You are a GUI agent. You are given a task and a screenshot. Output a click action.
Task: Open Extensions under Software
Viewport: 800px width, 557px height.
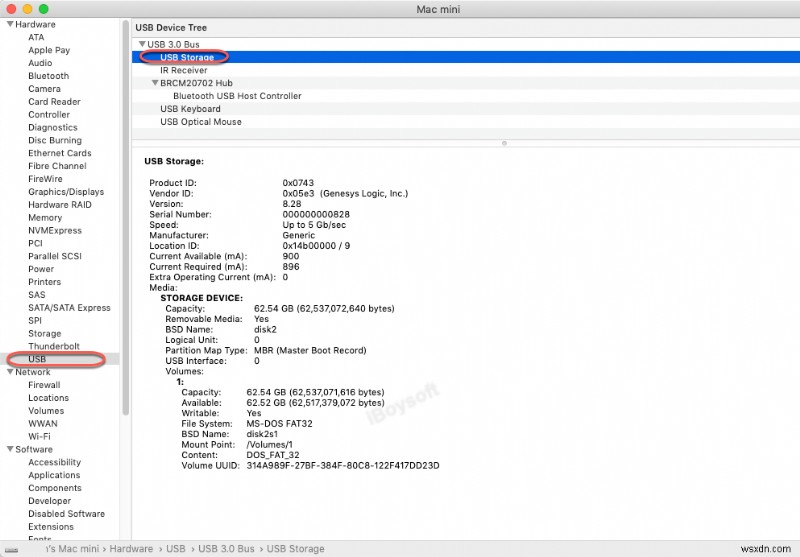click(51, 526)
